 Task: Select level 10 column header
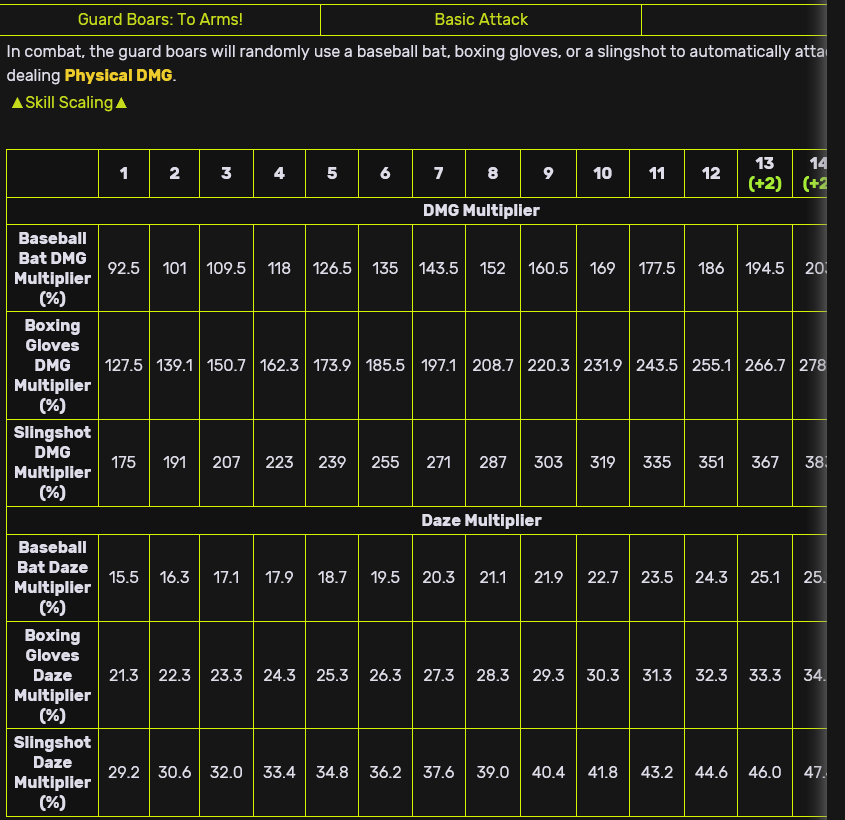coord(602,173)
